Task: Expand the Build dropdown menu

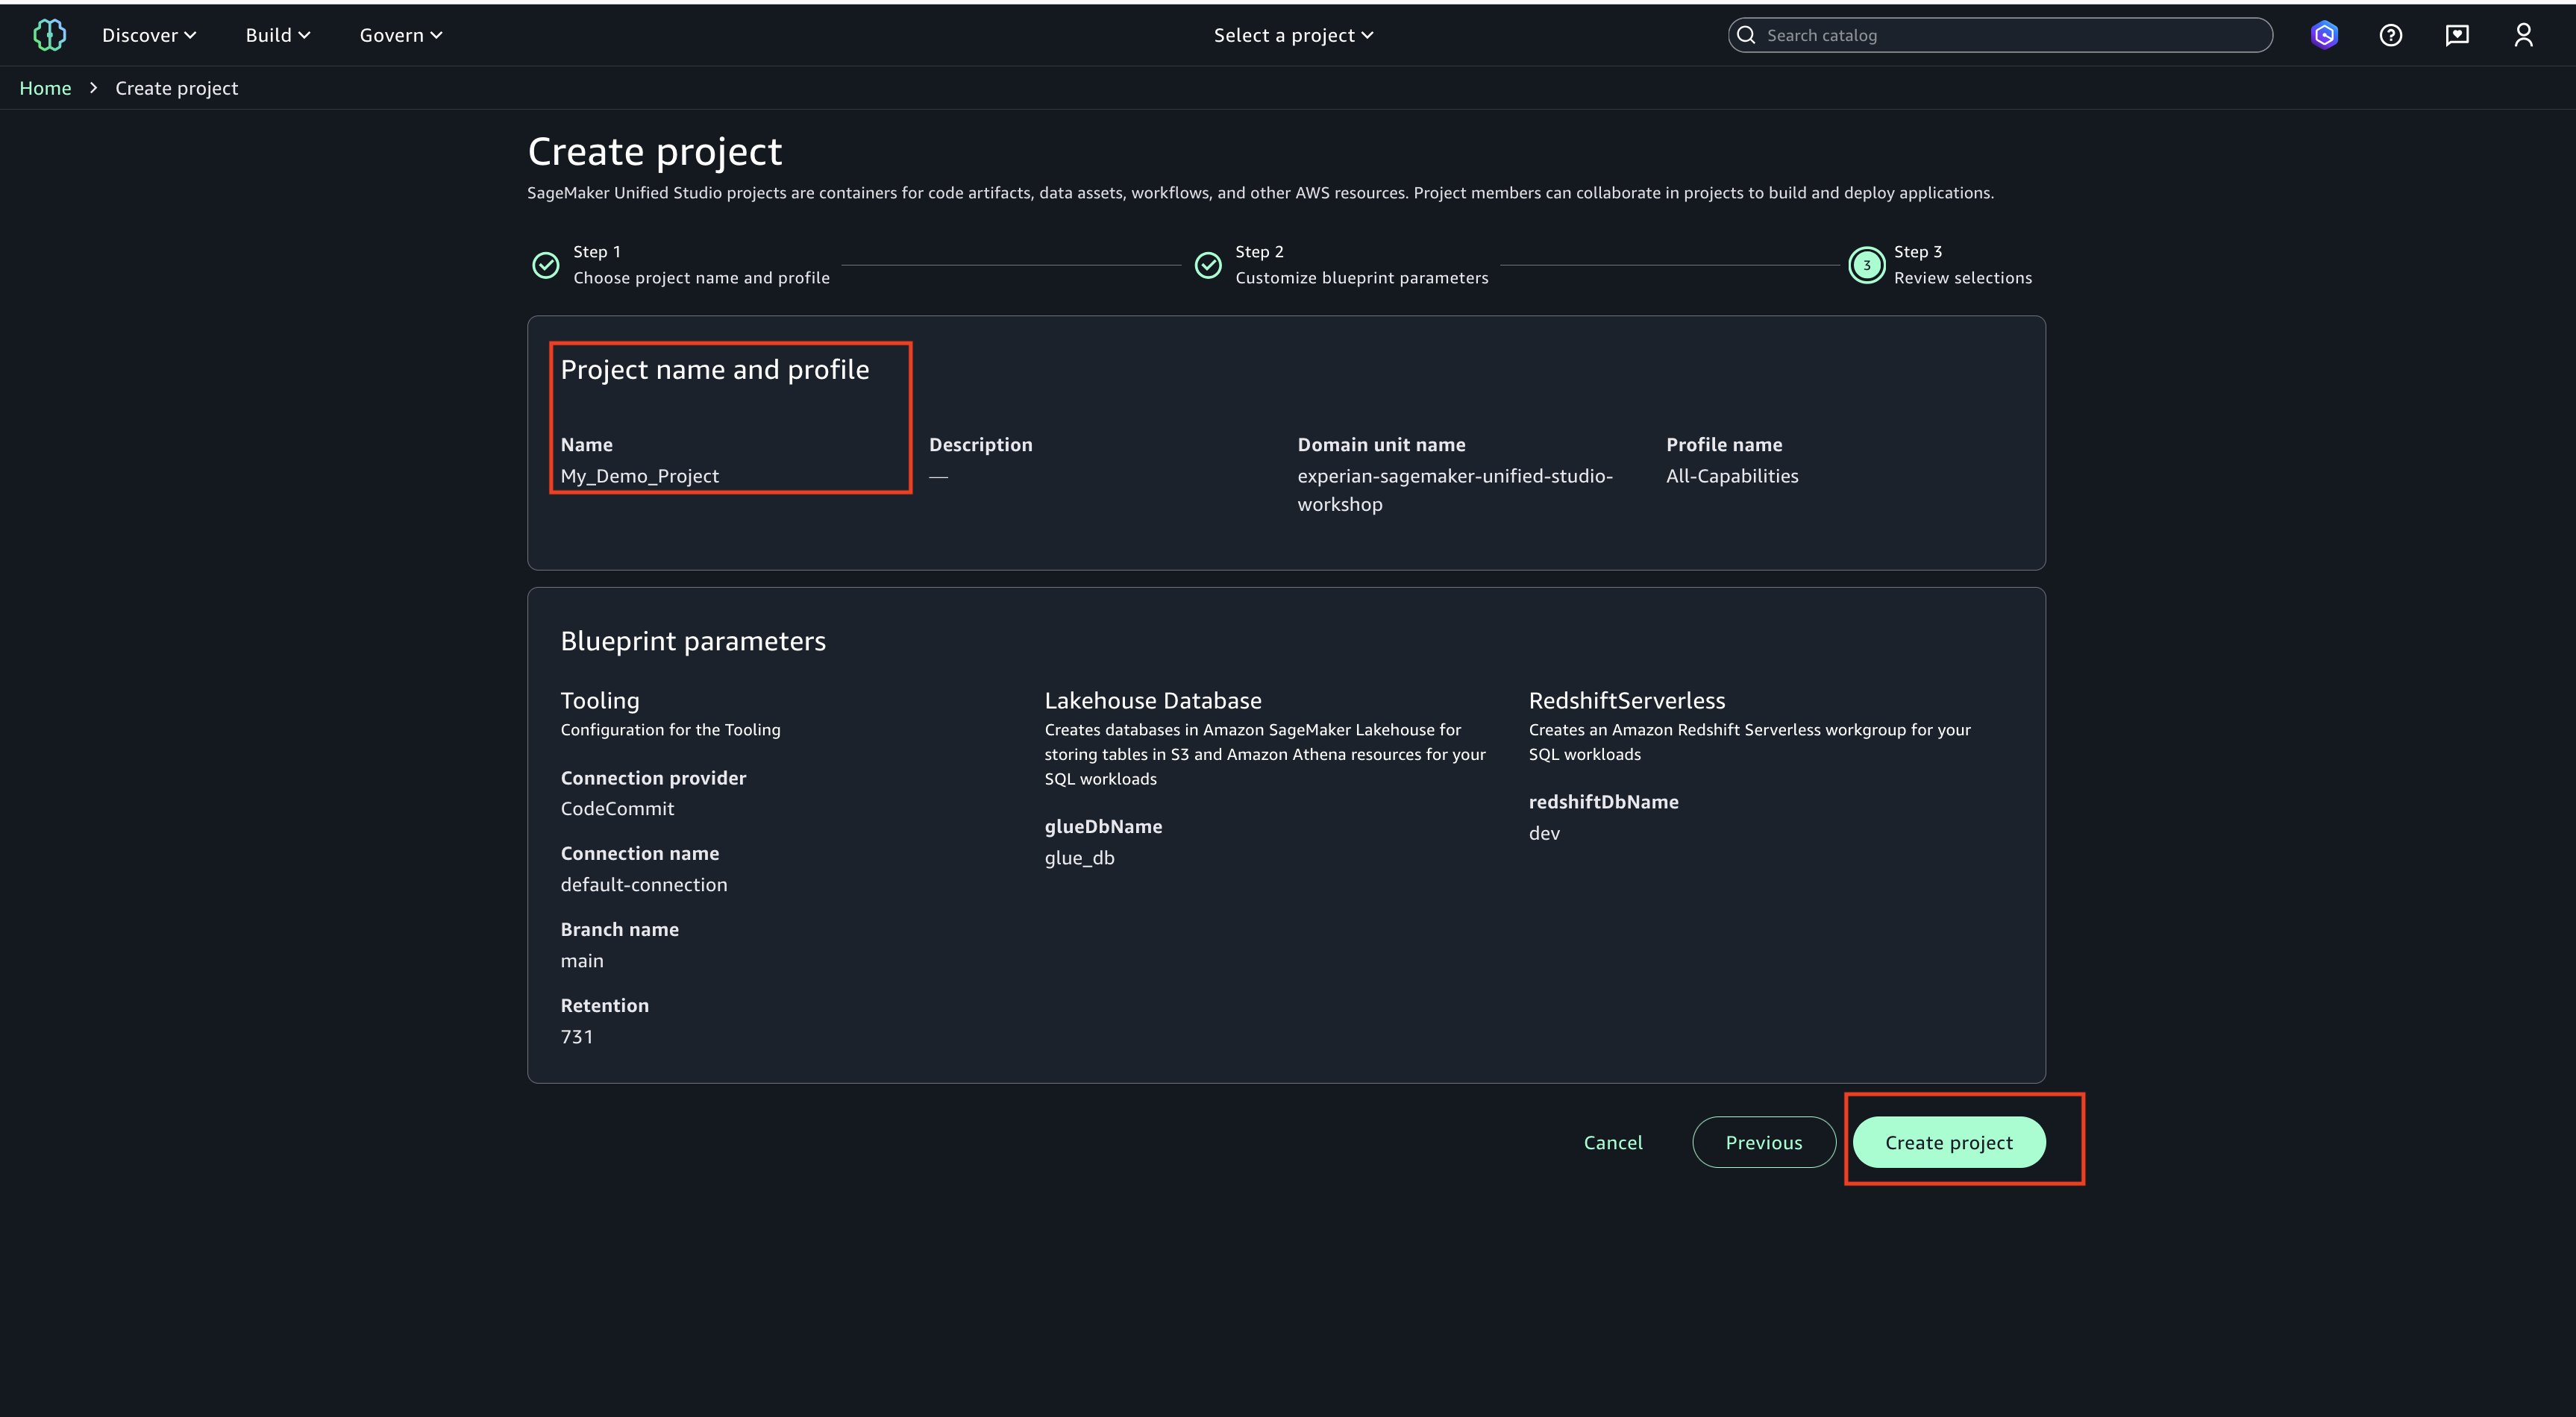Action: 277,35
